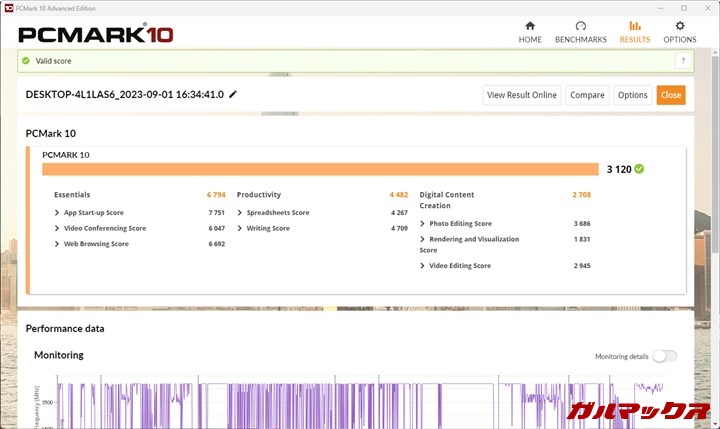Image resolution: width=720 pixels, height=429 pixels.
Task: Click the question mark help icon
Action: (x=683, y=61)
